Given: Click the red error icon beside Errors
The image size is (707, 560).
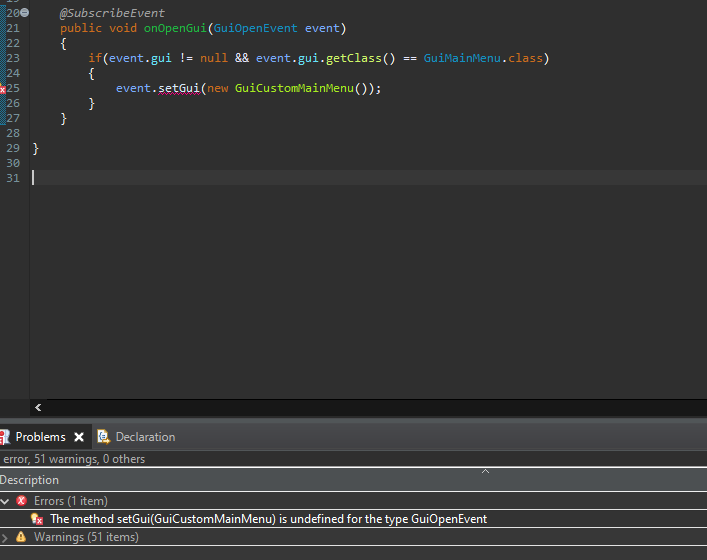Looking at the screenshot, I should [22, 501].
